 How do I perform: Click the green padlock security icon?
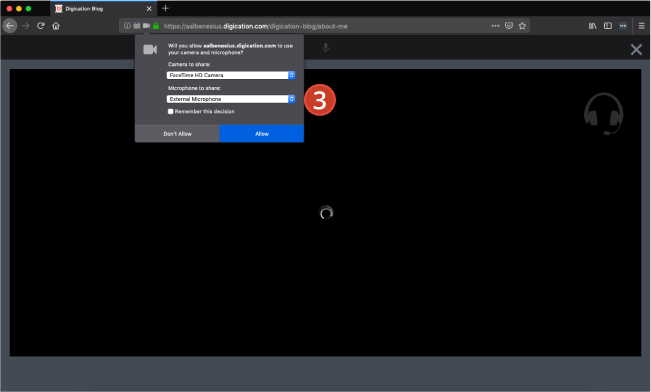156,26
